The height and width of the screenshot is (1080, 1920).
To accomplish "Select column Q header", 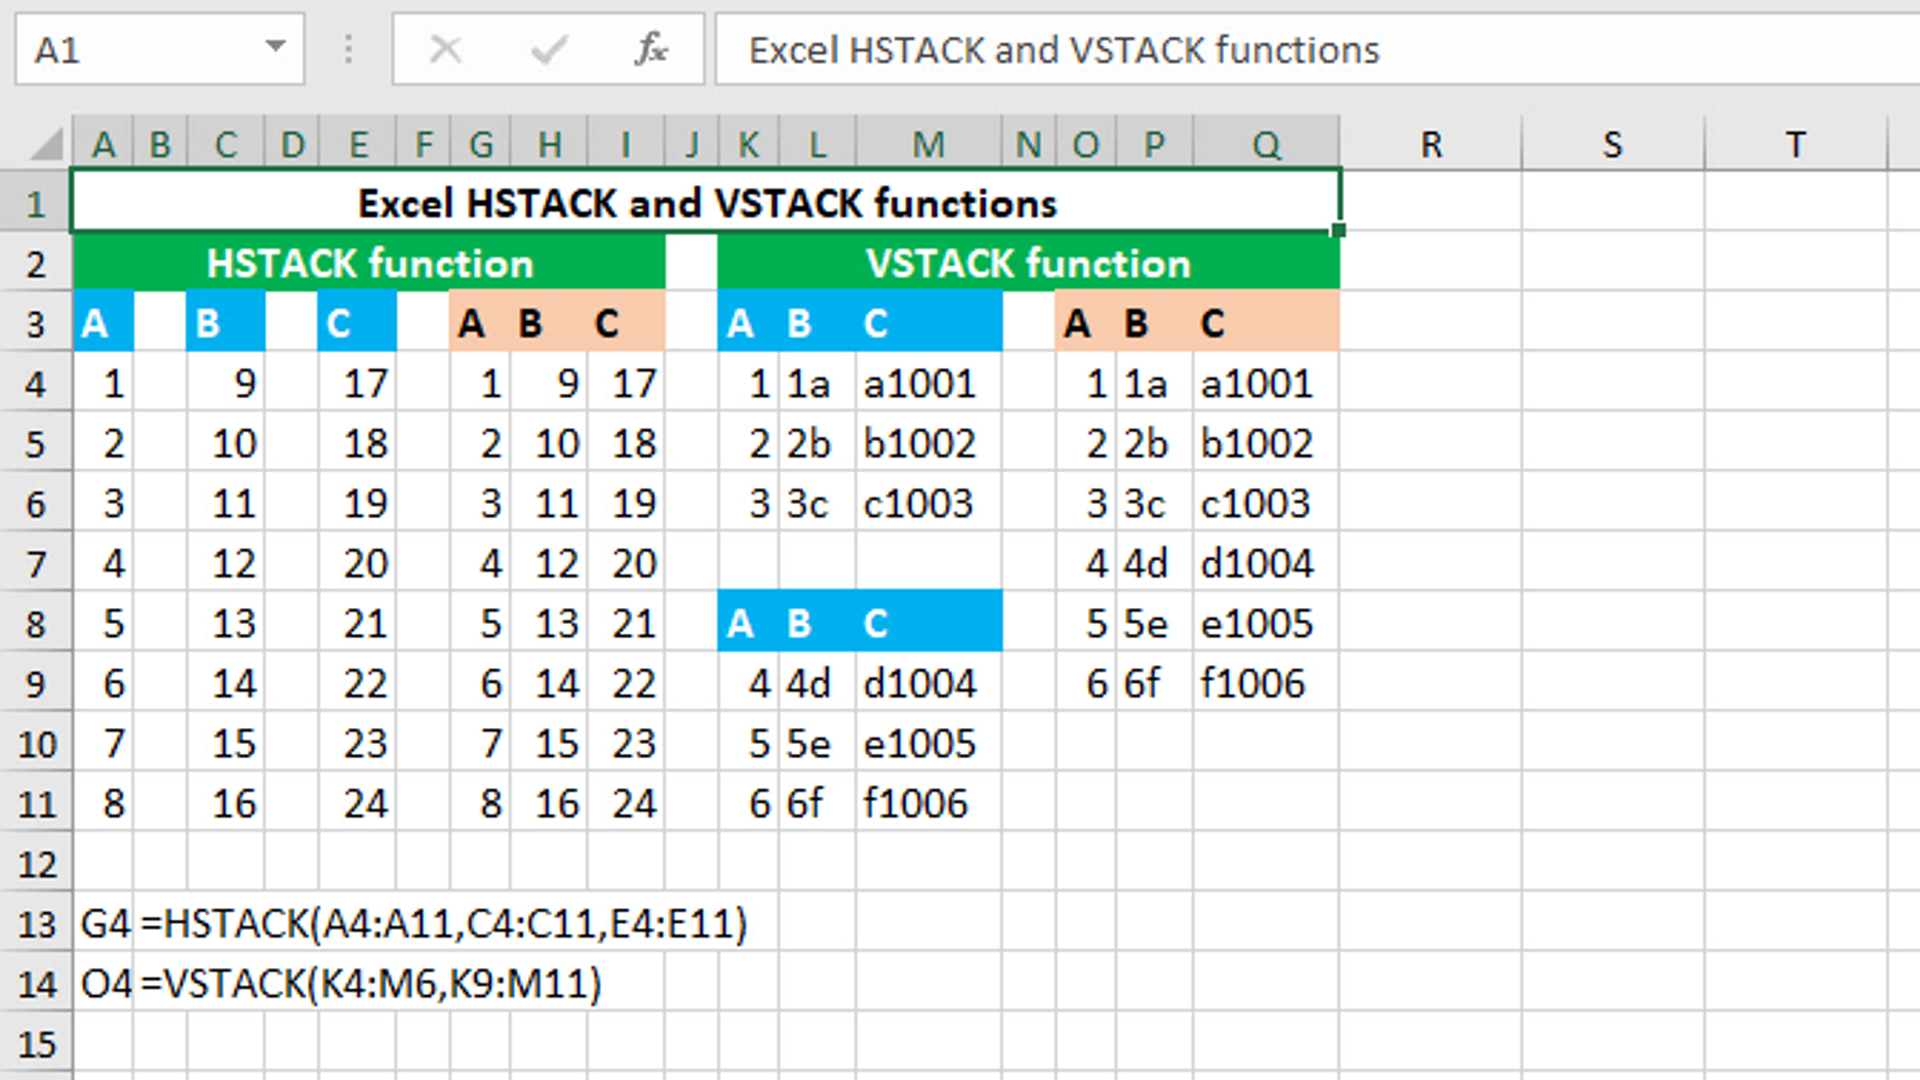I will (x=1266, y=145).
